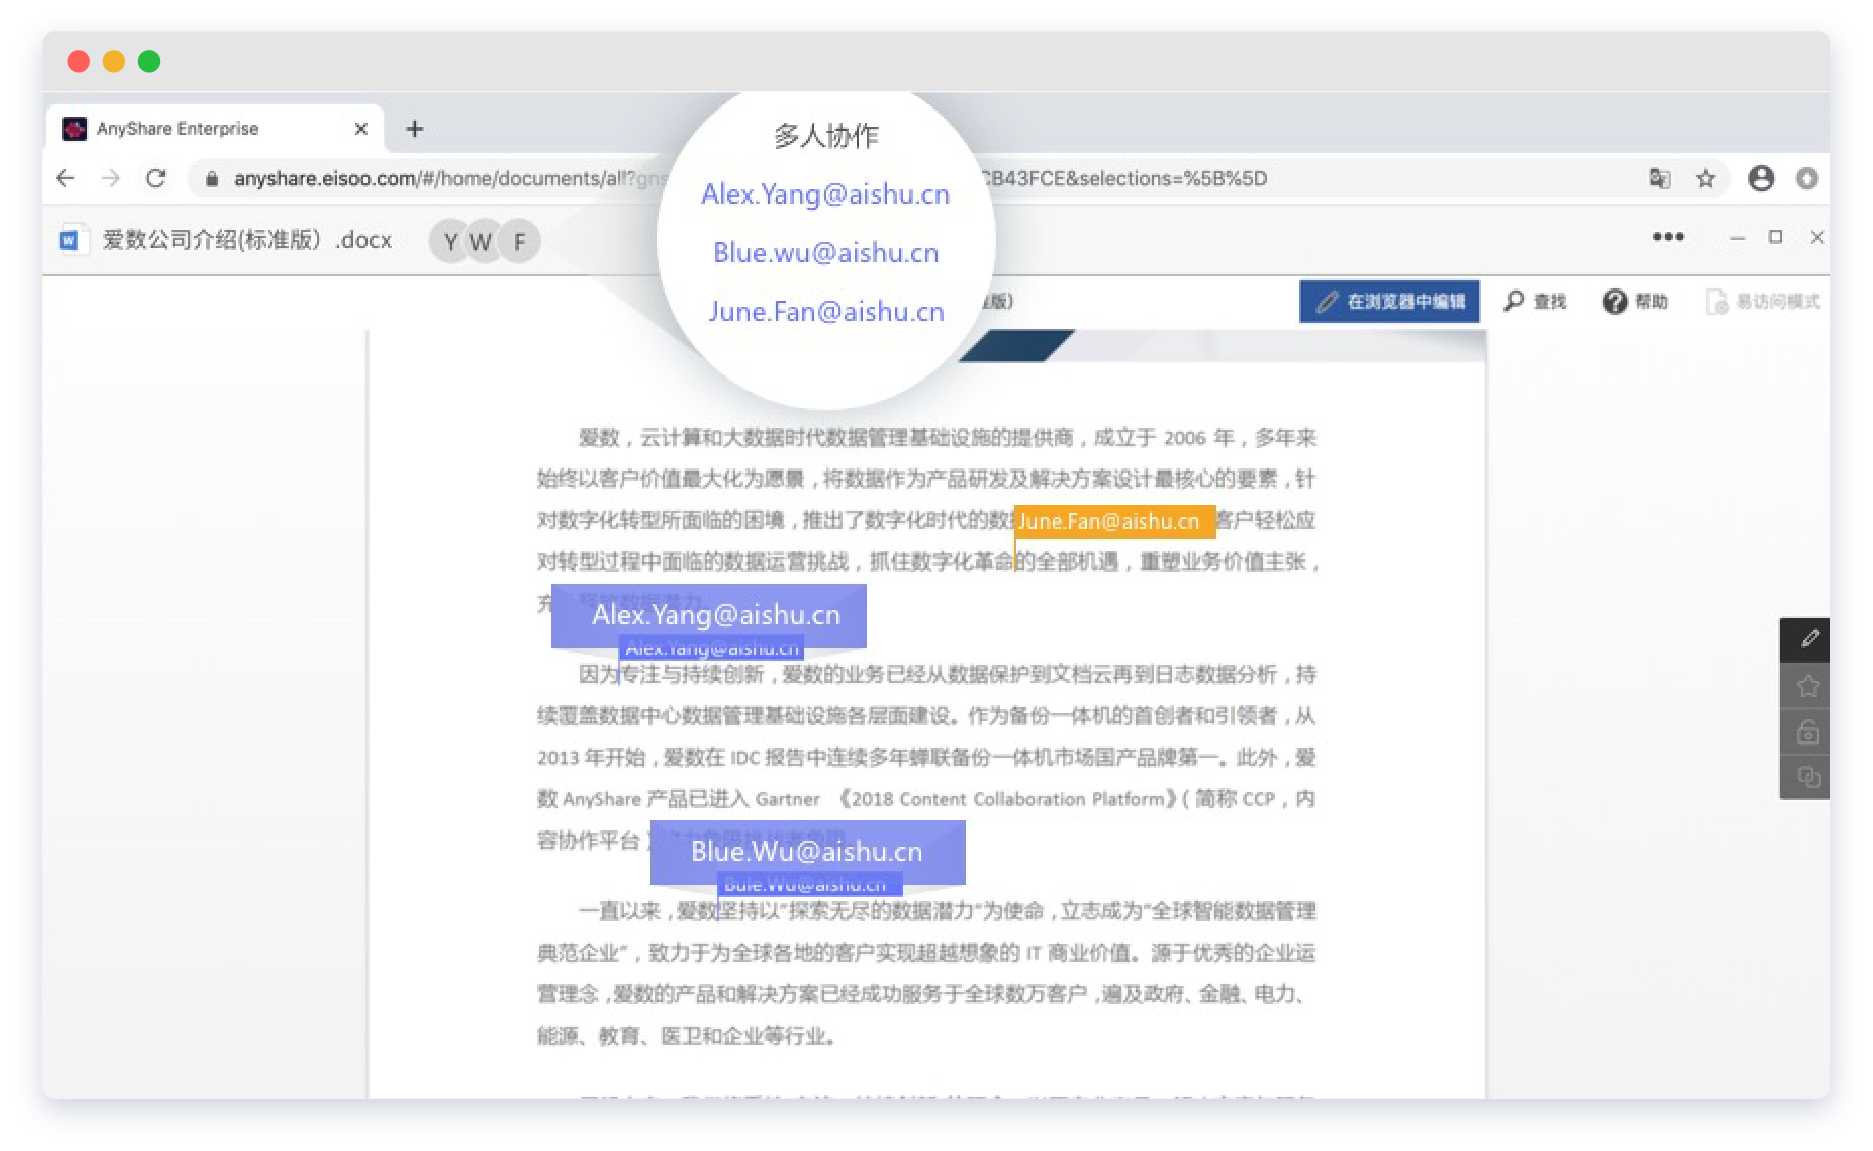Click the large Blue.Wu@aishu.cn cursor tag

[807, 851]
